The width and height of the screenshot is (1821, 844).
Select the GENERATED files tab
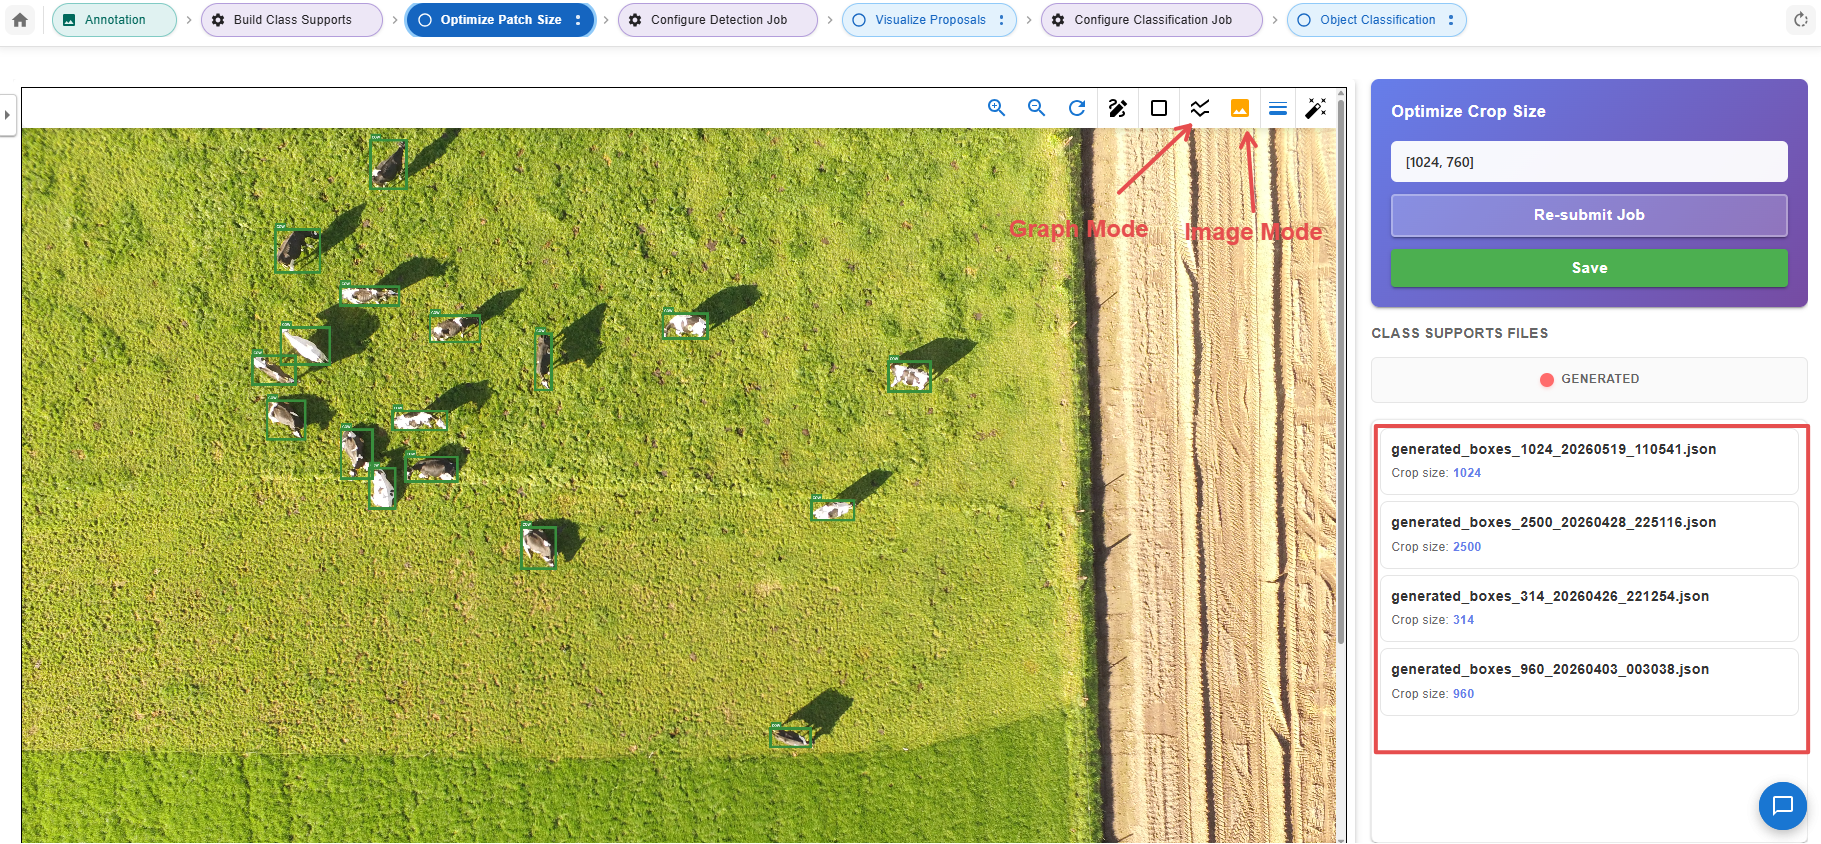coord(1589,380)
